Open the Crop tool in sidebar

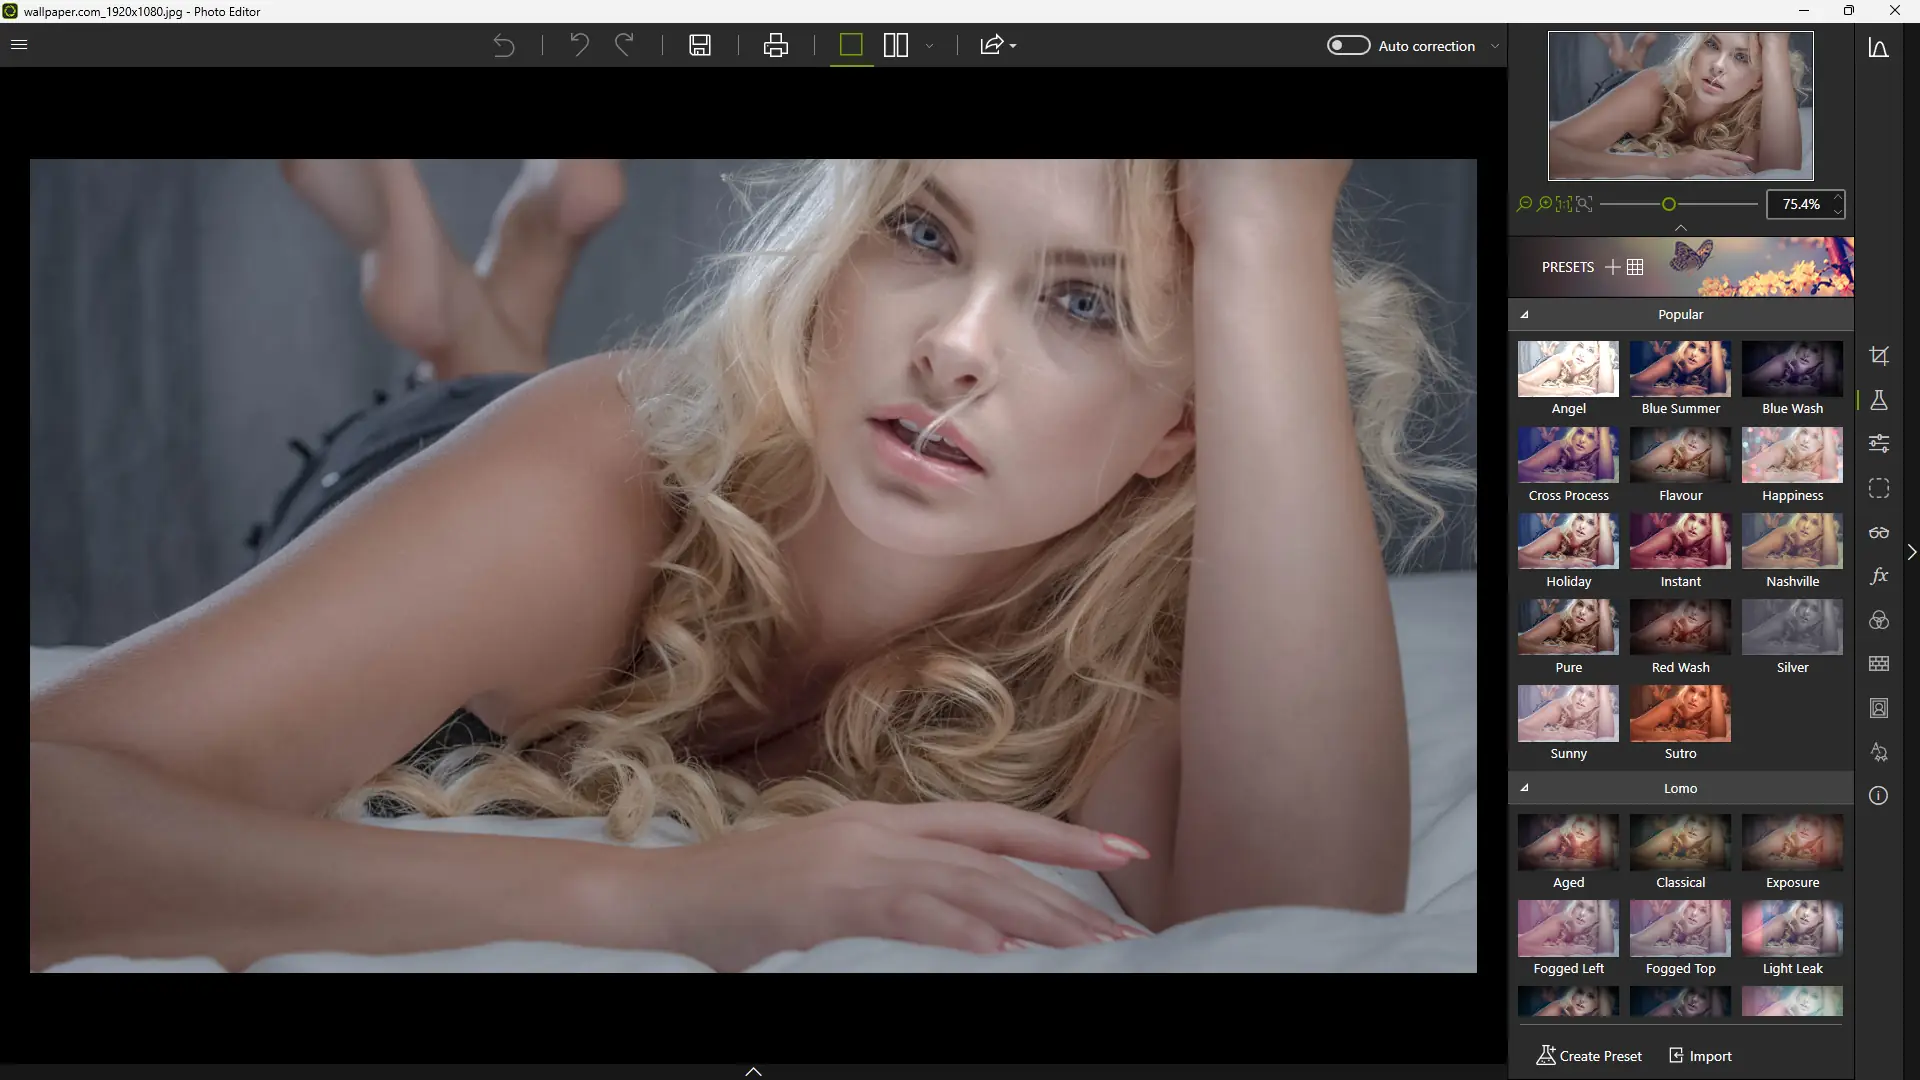[1879, 356]
